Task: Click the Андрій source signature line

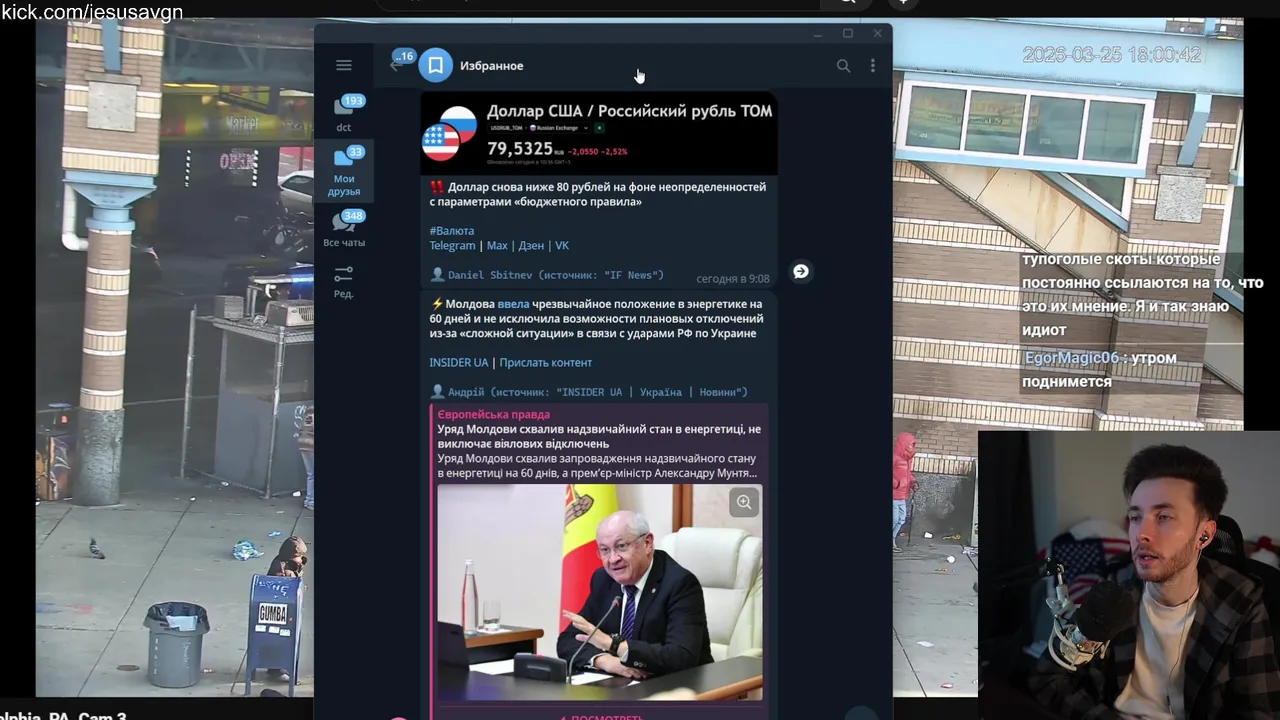Action: pos(589,392)
